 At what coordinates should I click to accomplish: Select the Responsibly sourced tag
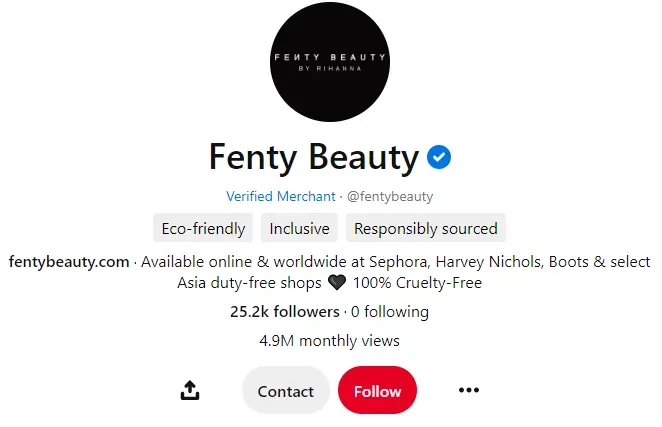425,228
